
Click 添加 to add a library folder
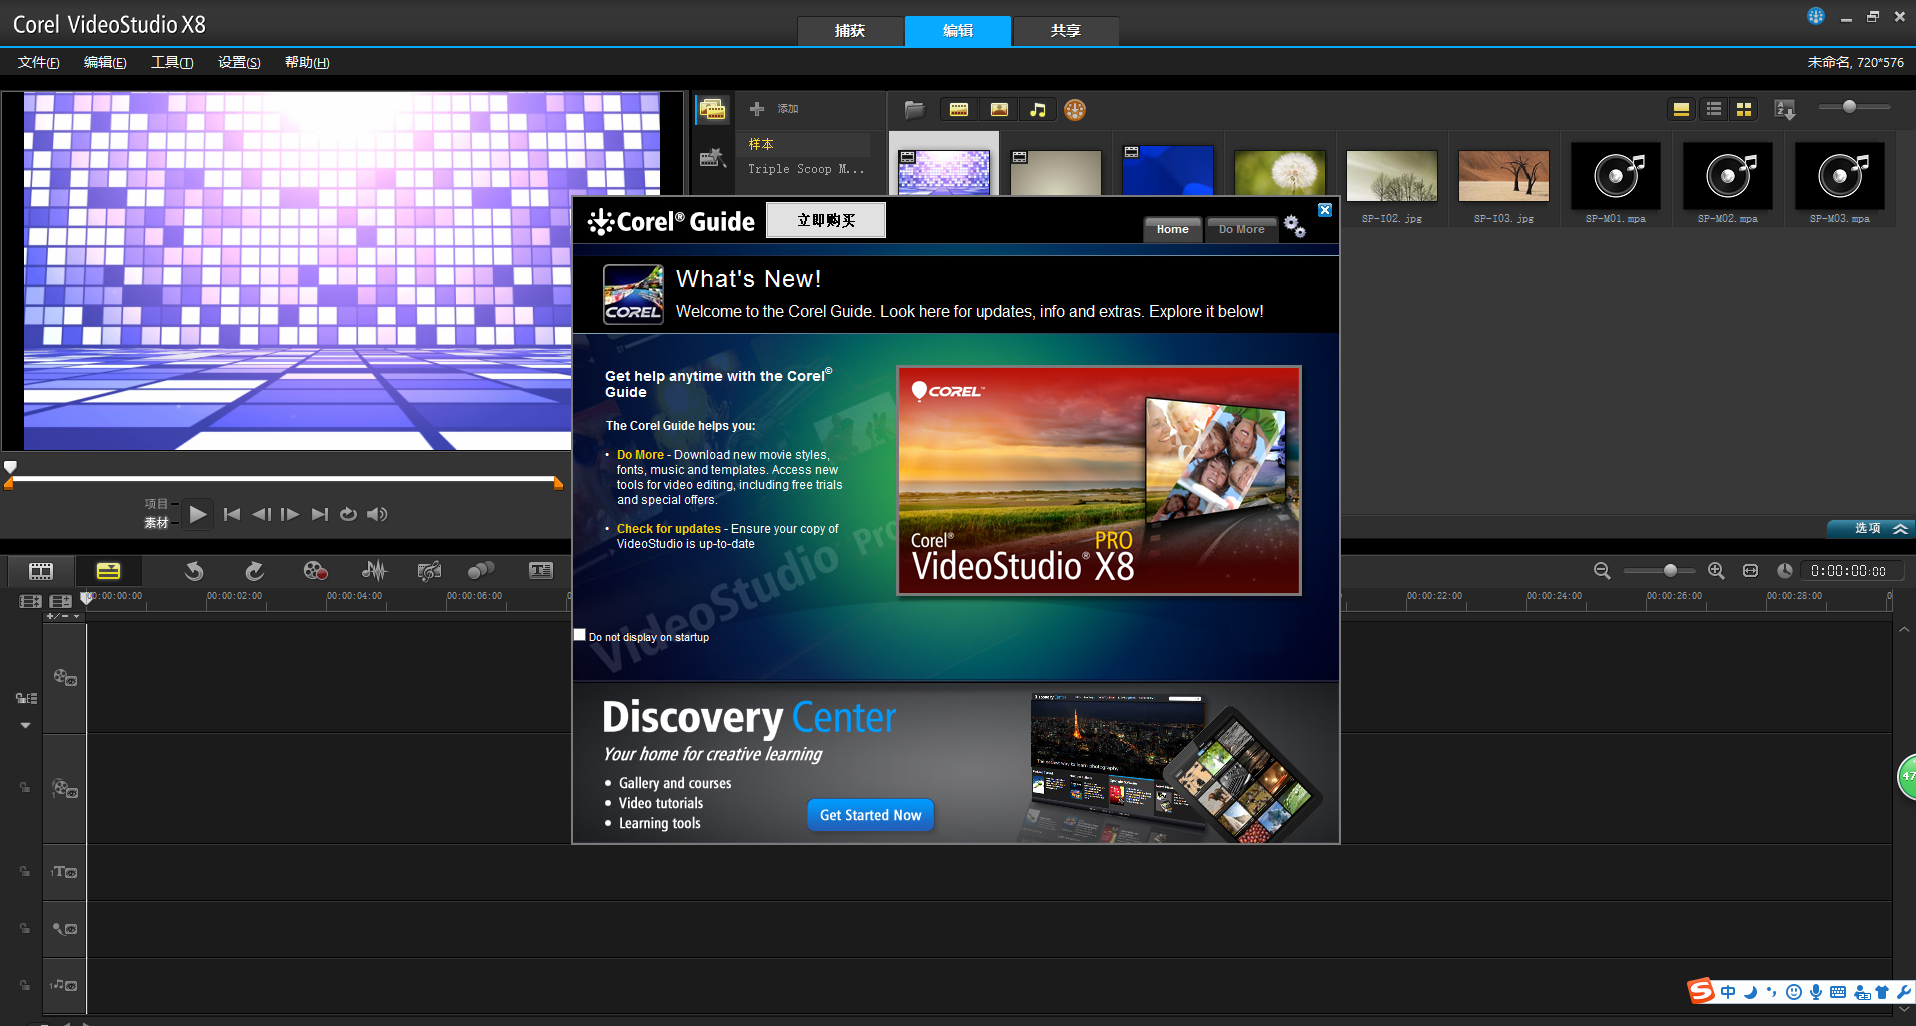point(774,108)
